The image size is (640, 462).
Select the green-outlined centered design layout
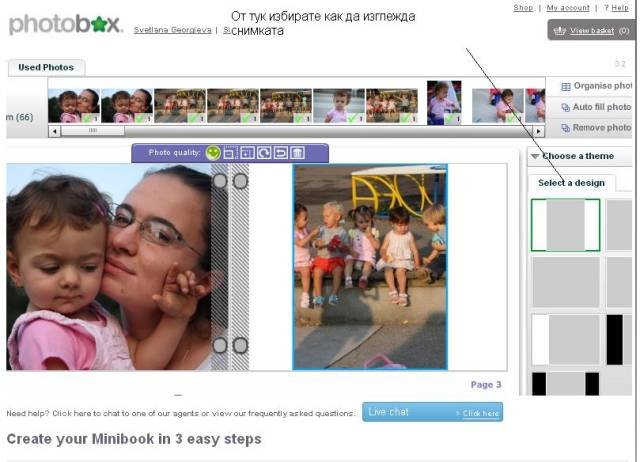(565, 225)
